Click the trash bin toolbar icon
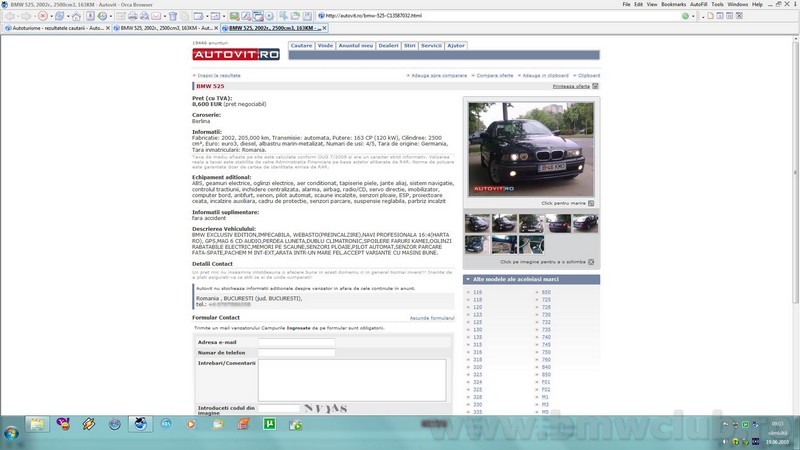 pyautogui.click(x=173, y=16)
